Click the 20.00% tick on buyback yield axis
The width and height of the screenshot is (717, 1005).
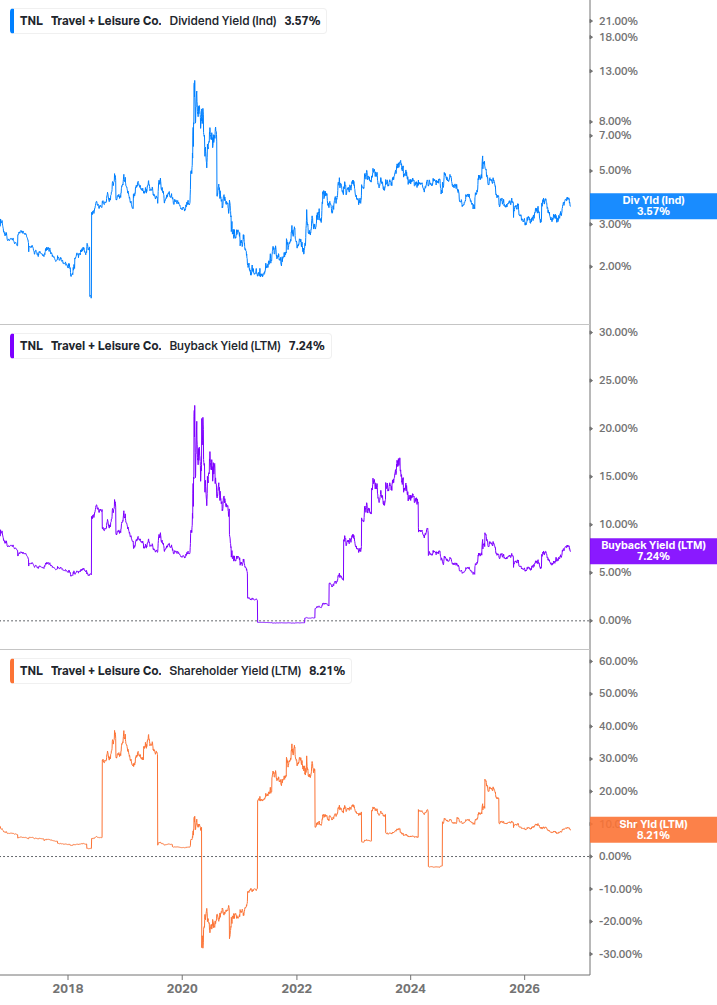[618, 428]
